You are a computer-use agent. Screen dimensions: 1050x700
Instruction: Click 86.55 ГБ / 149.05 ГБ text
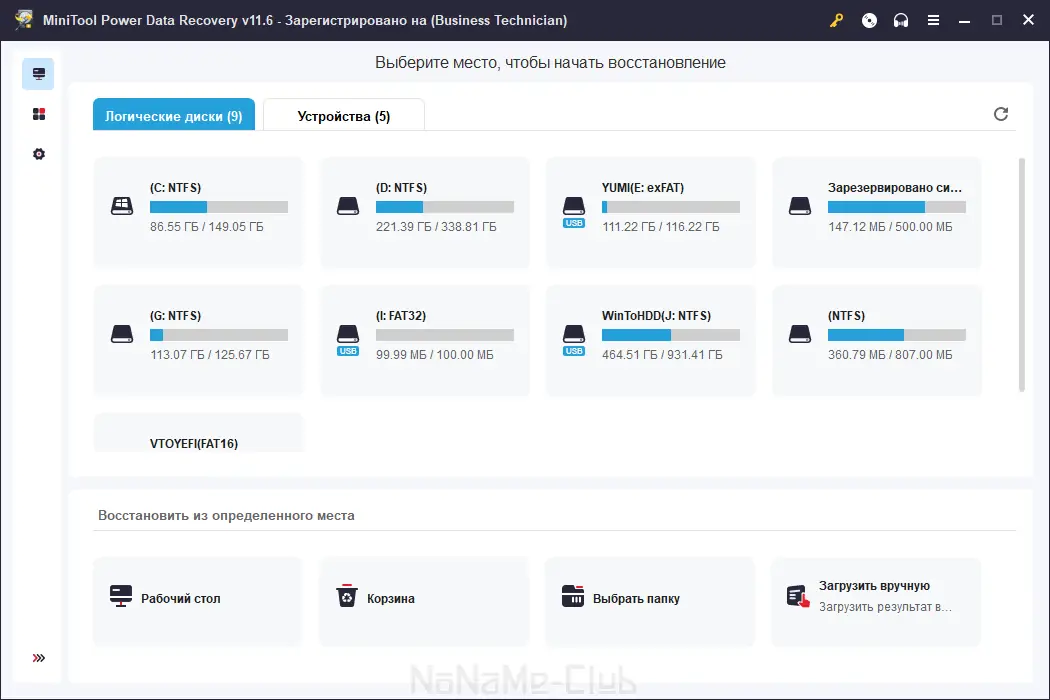point(207,226)
